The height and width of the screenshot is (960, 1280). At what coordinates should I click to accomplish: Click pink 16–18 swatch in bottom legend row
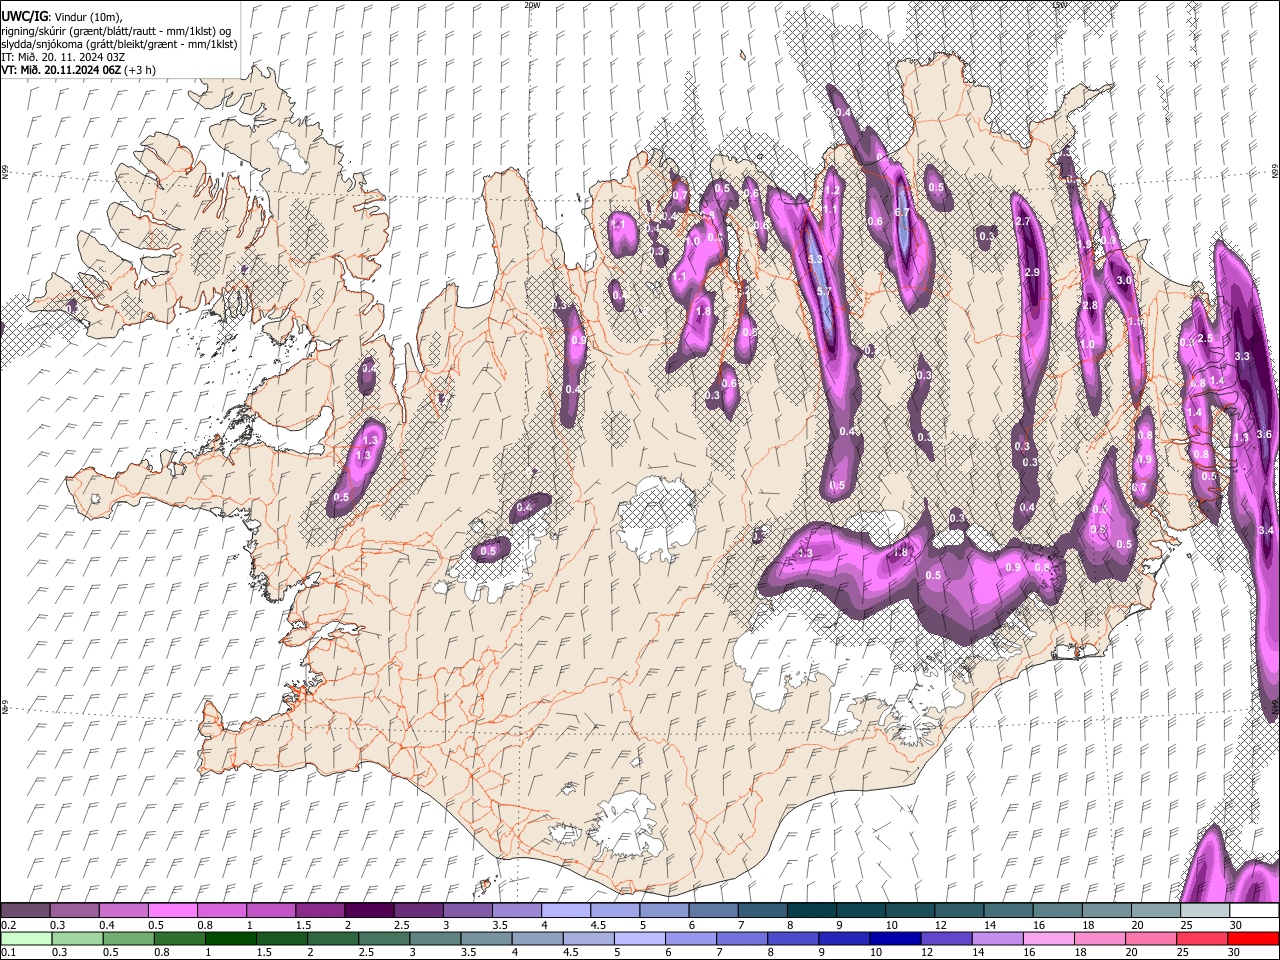(1049, 938)
